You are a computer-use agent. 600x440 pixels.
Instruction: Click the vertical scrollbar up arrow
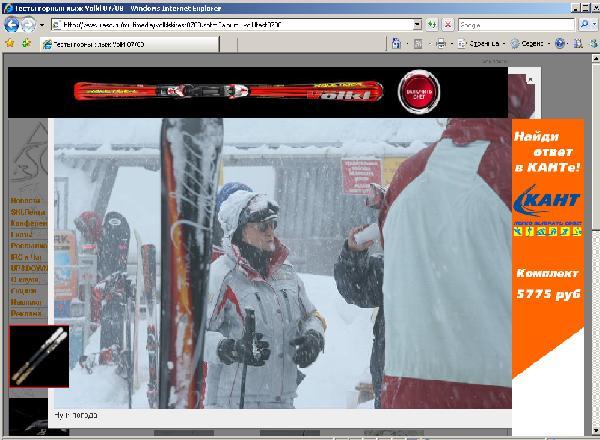596,59
